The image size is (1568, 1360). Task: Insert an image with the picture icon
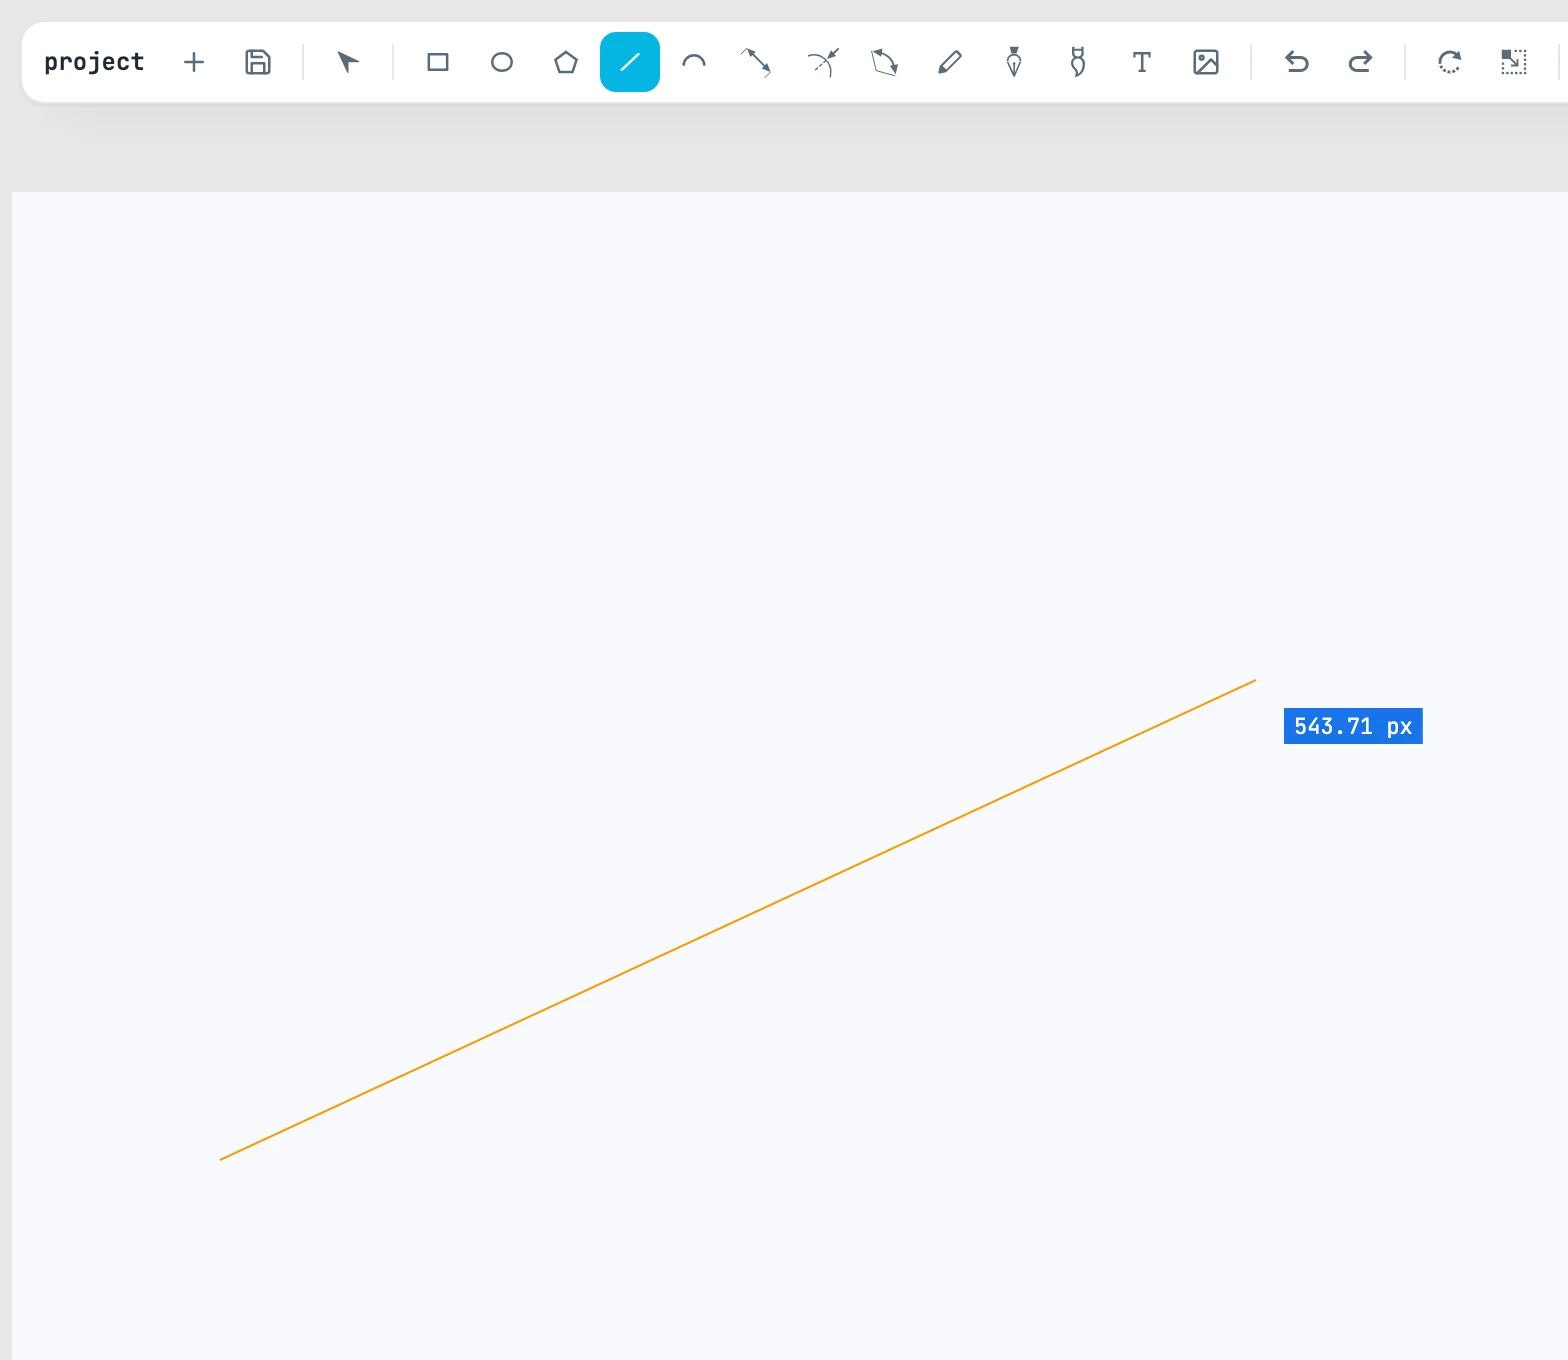[1206, 62]
